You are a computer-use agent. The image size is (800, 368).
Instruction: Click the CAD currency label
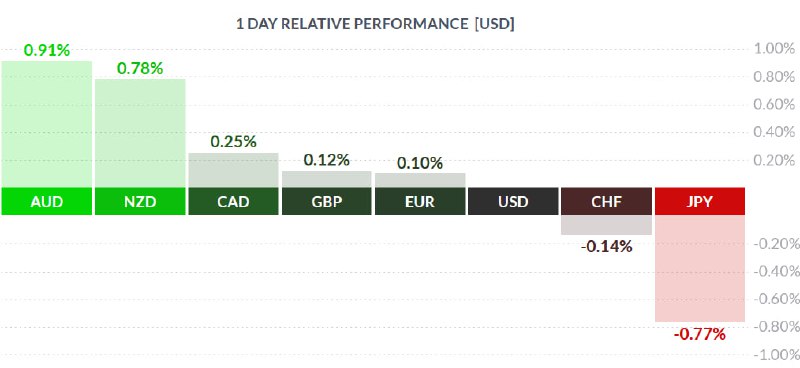tap(233, 201)
